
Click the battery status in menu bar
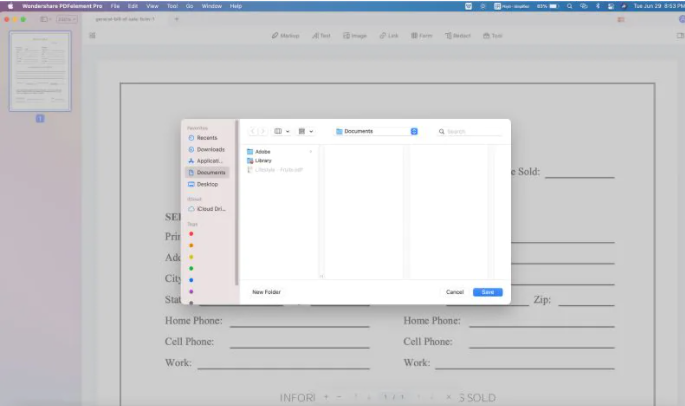tap(548, 6)
